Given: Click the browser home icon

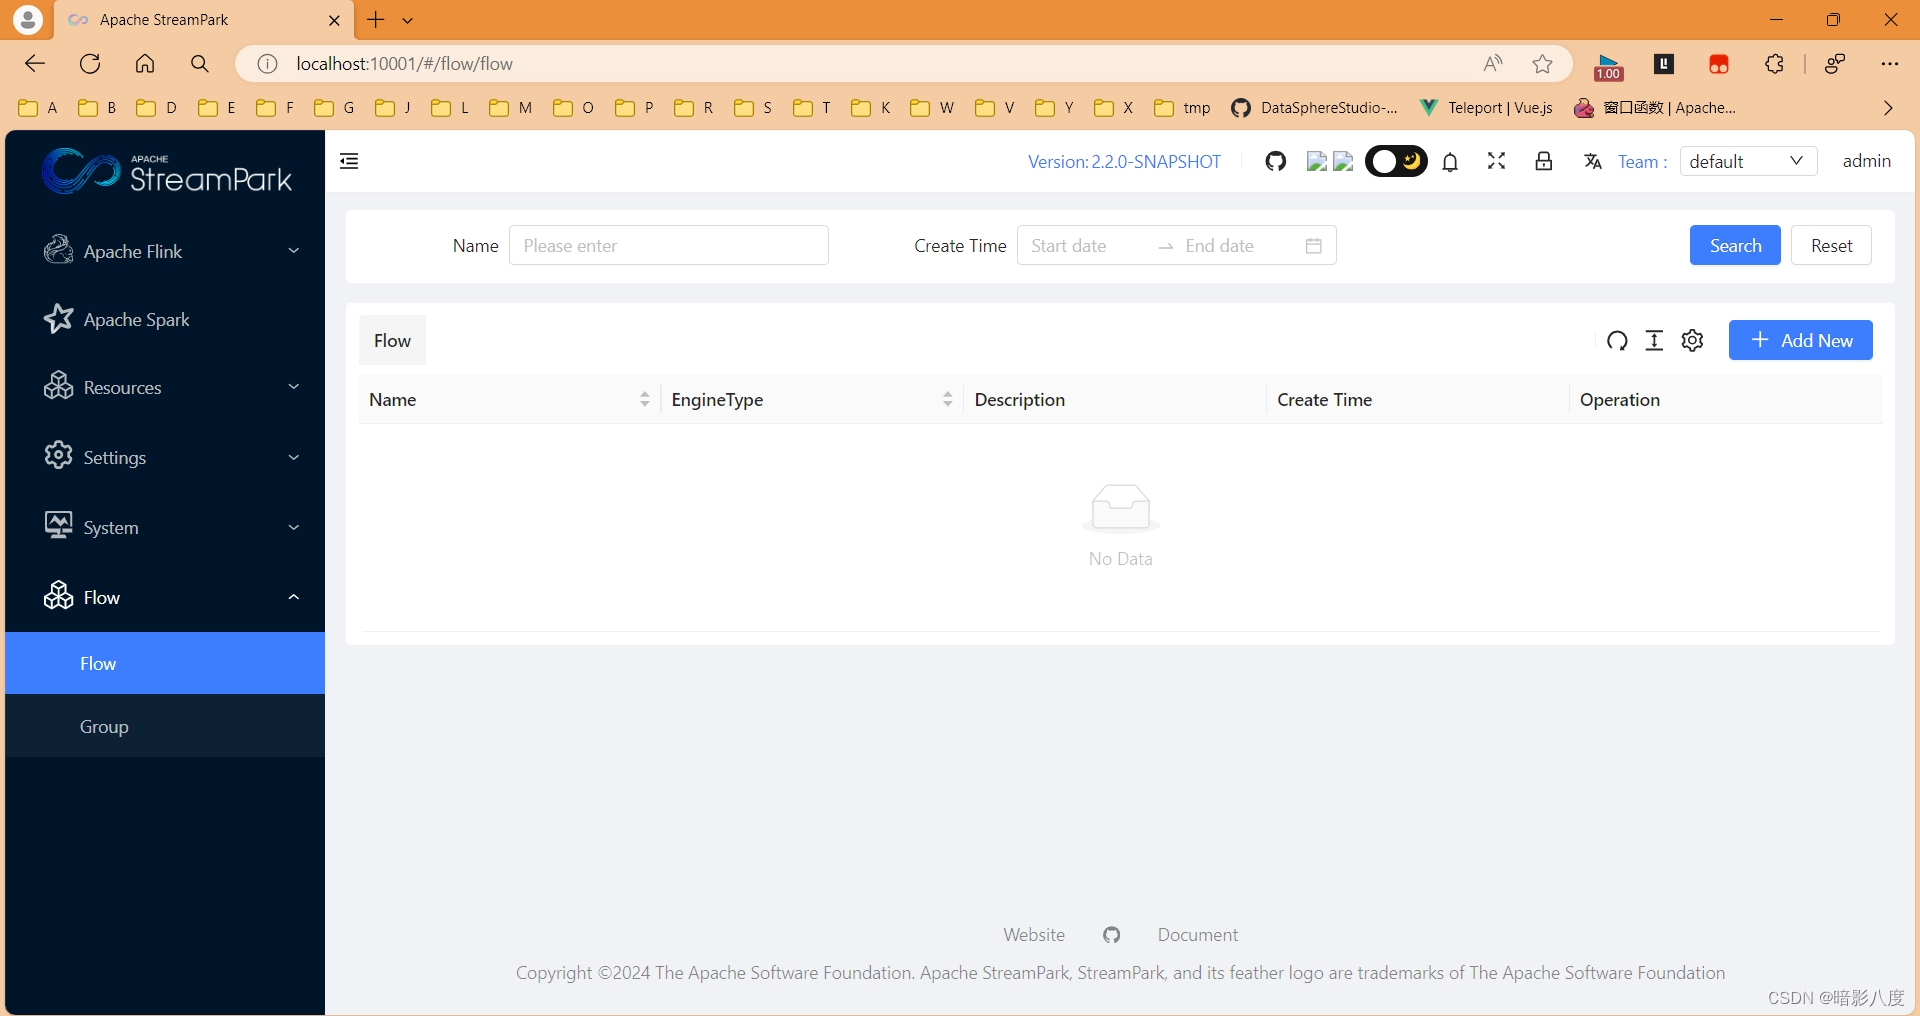Looking at the screenshot, I should pos(145,64).
